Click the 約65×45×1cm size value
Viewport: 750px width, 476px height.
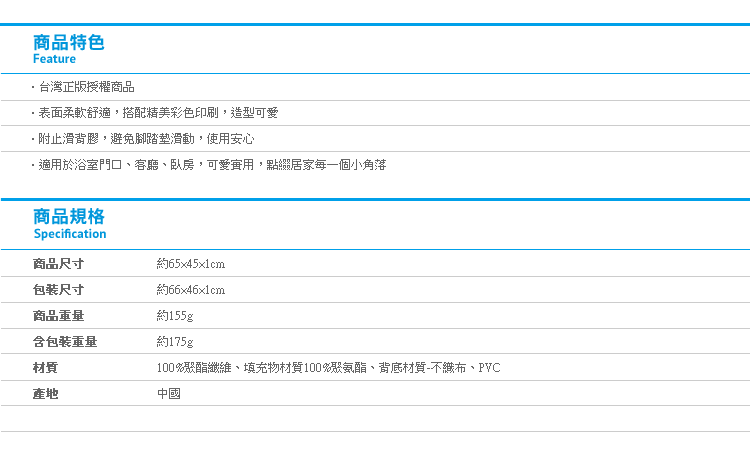(x=190, y=264)
